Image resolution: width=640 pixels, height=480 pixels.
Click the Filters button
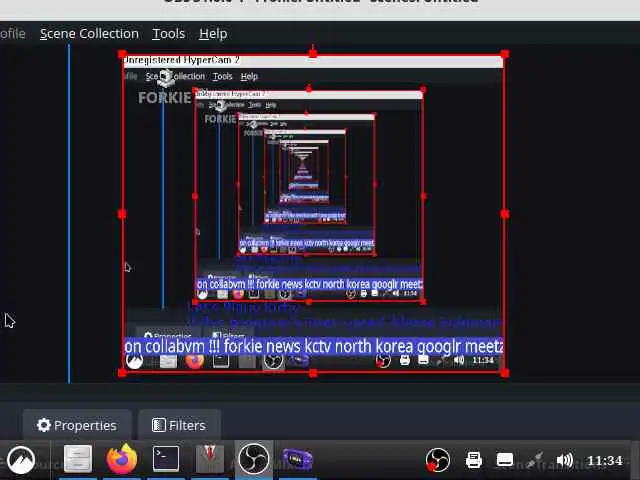coord(179,425)
